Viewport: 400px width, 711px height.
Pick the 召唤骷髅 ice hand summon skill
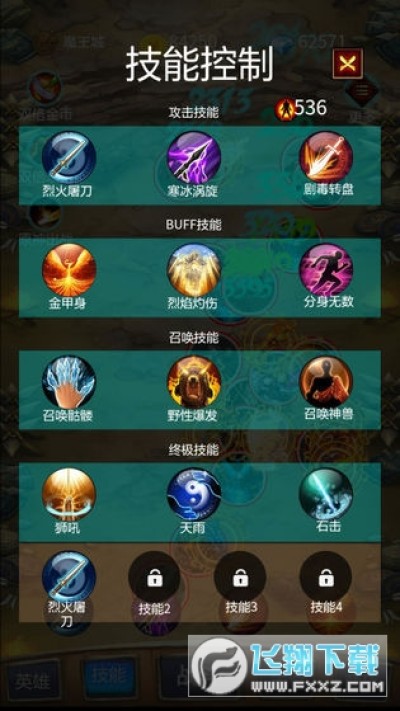pyautogui.click(x=69, y=382)
